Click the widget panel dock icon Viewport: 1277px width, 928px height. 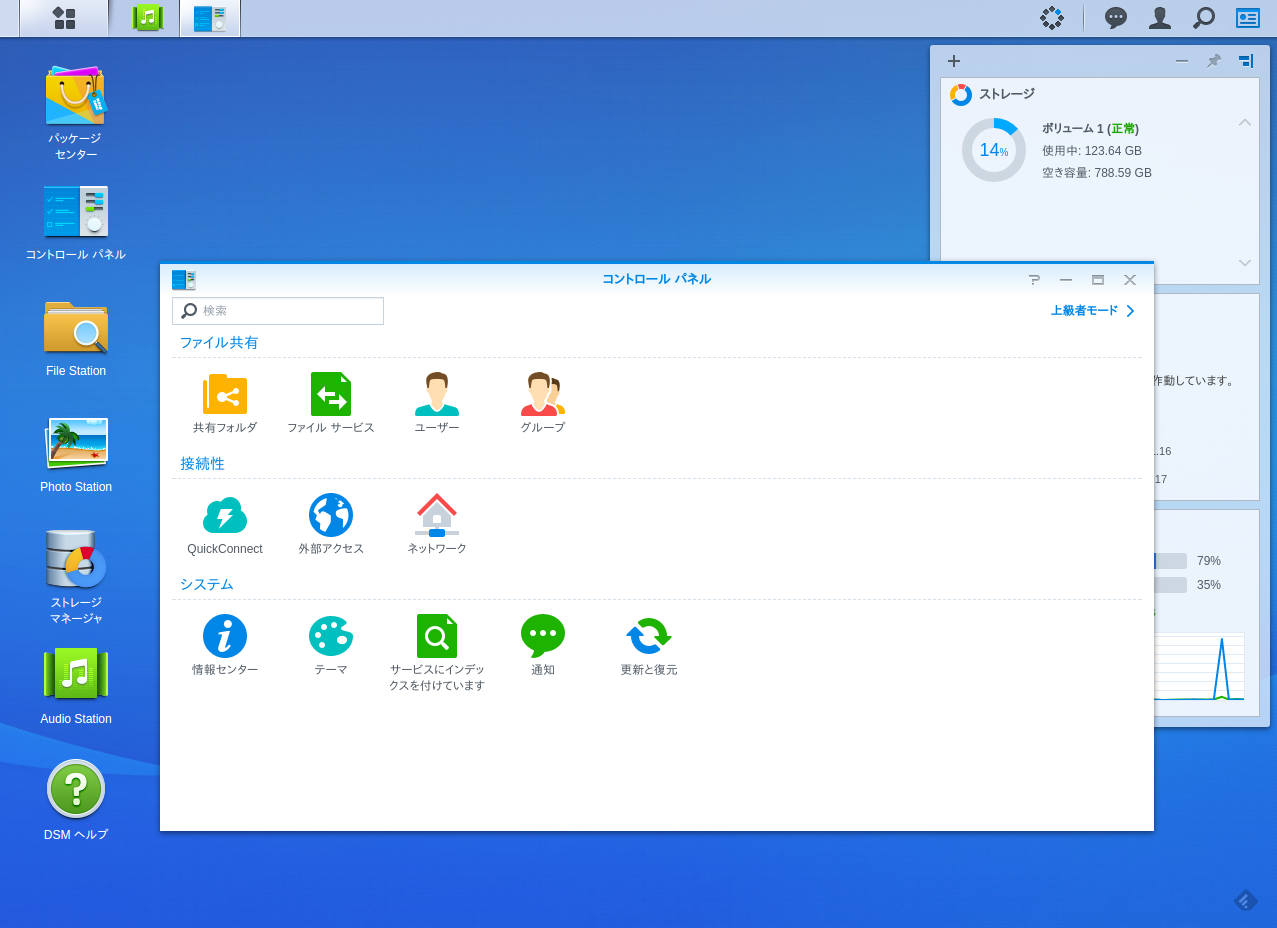(1246, 61)
